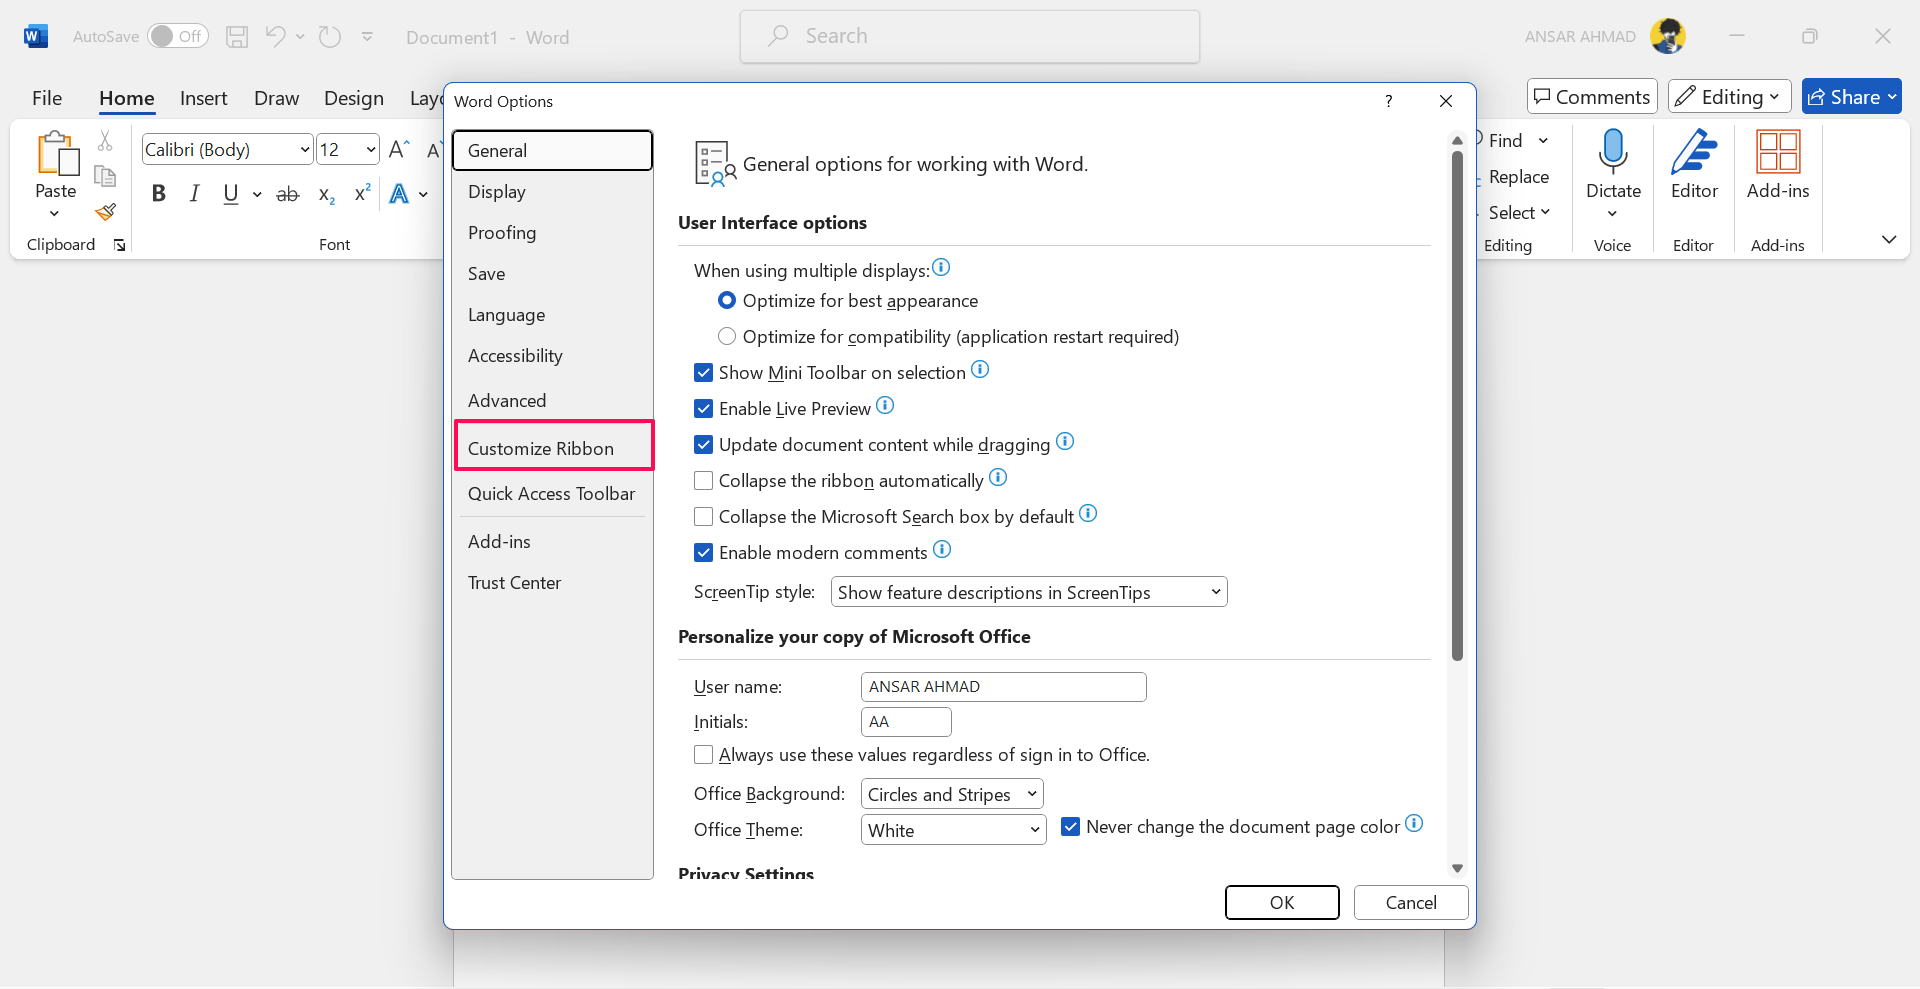Open the font name Calibri dropdown
Viewport: 1920px width, 989px height.
click(x=305, y=150)
